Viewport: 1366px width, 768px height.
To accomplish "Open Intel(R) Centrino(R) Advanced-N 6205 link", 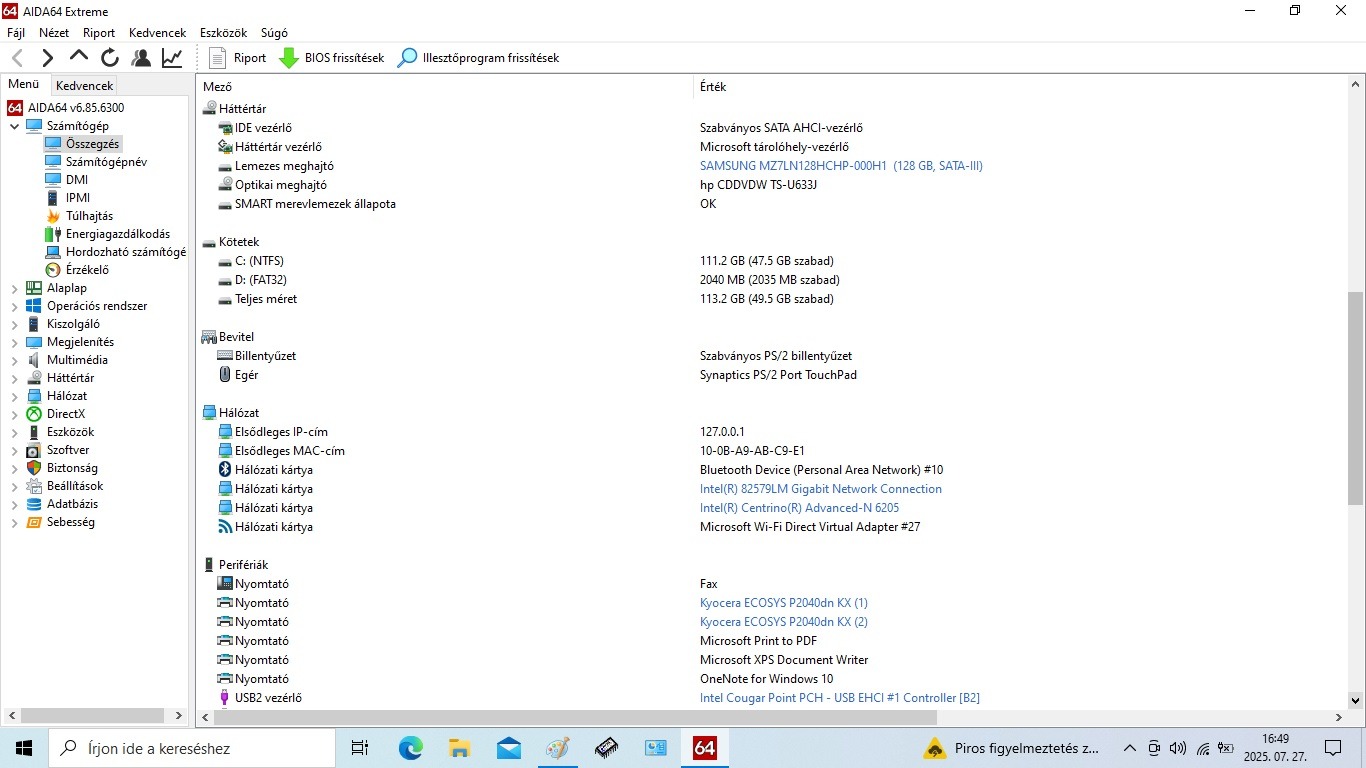I will click(799, 508).
